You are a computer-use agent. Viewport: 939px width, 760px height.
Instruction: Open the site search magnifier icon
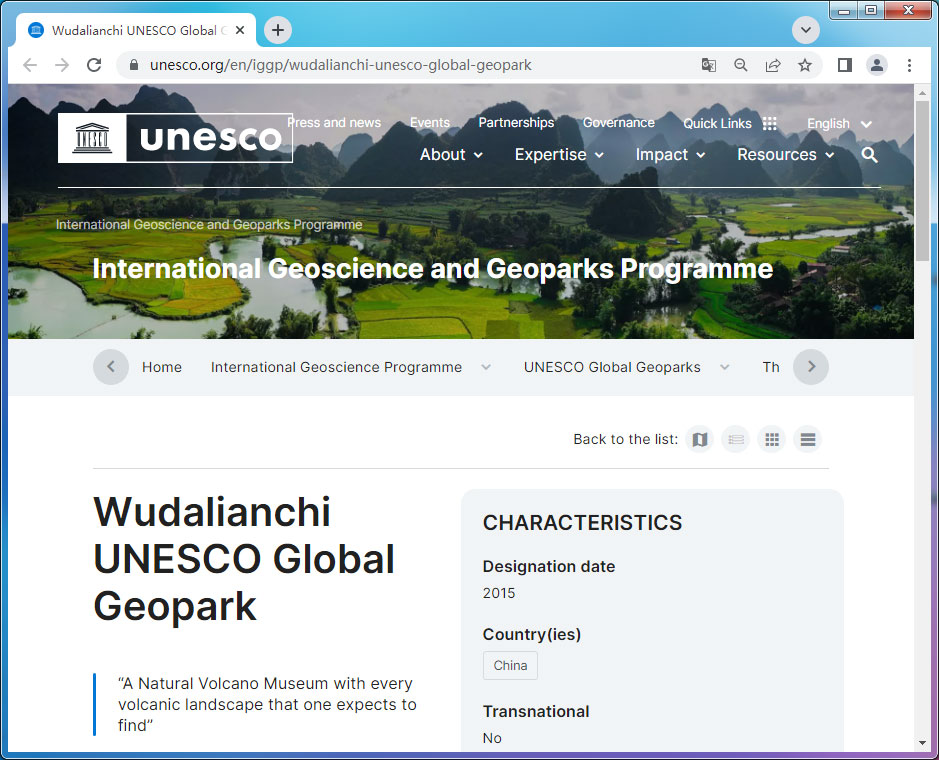point(869,155)
